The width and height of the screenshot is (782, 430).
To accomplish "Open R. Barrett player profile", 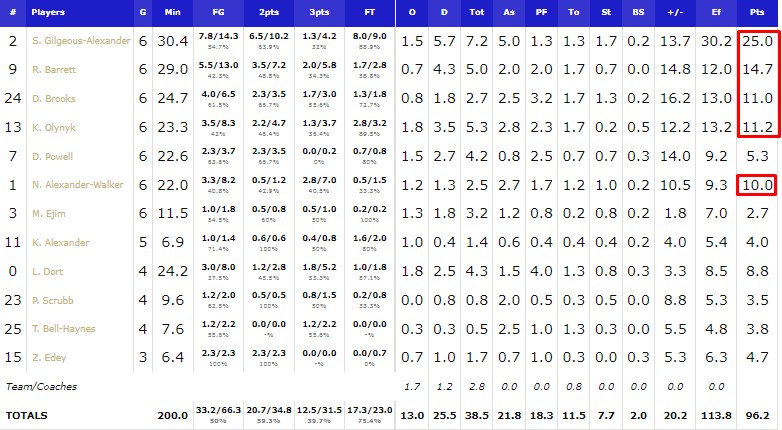I will pyautogui.click(x=54, y=70).
